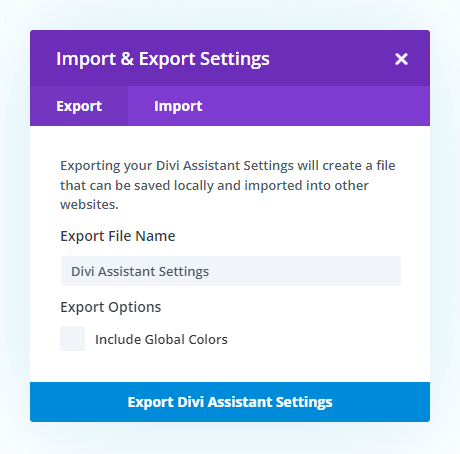Click the Include Global Colors label
The height and width of the screenshot is (454, 460).
(x=161, y=339)
